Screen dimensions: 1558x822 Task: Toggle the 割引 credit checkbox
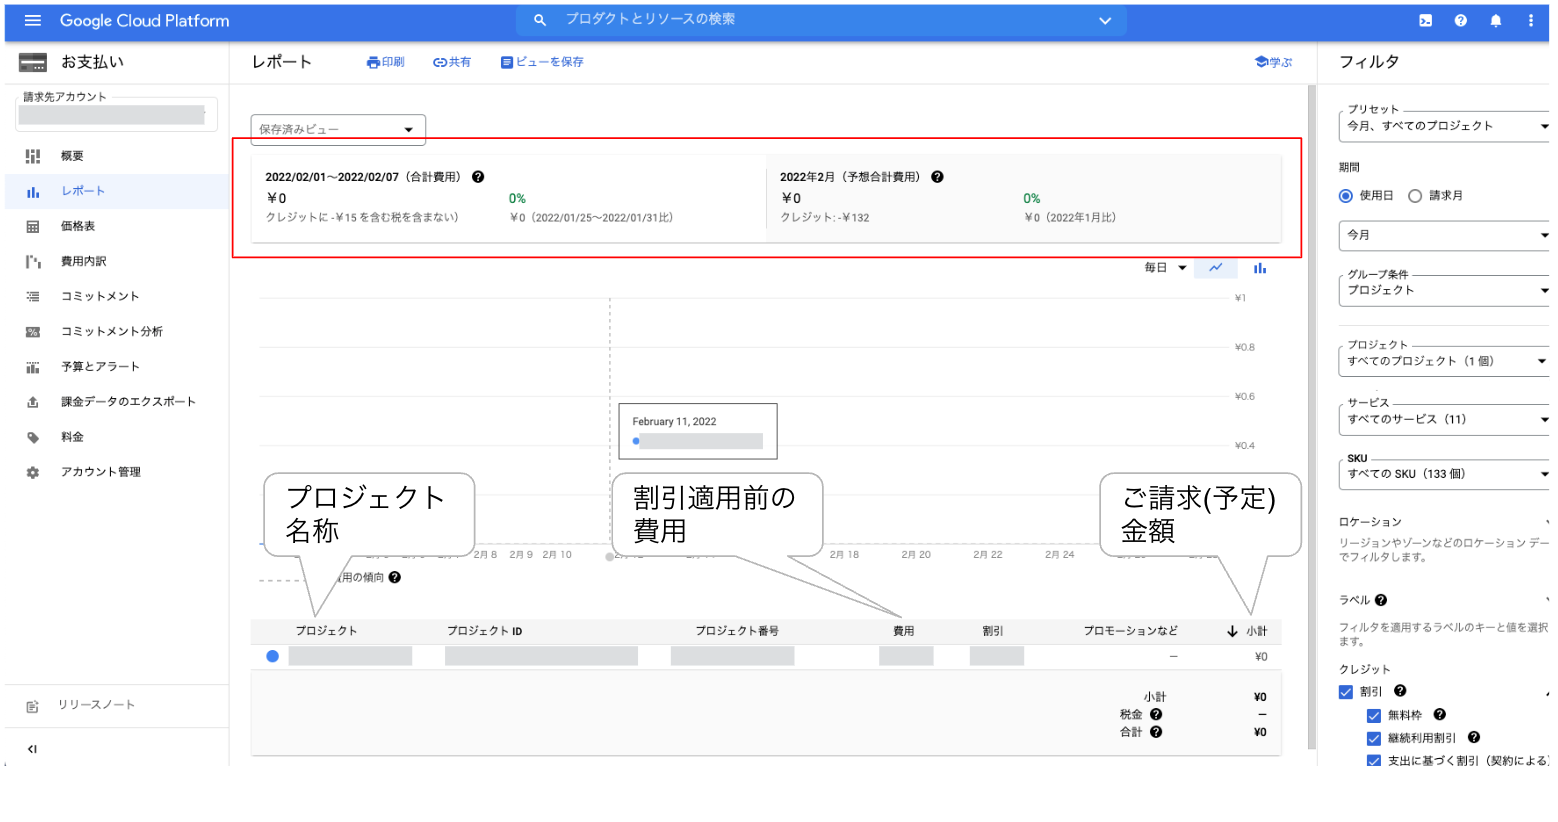click(1346, 692)
